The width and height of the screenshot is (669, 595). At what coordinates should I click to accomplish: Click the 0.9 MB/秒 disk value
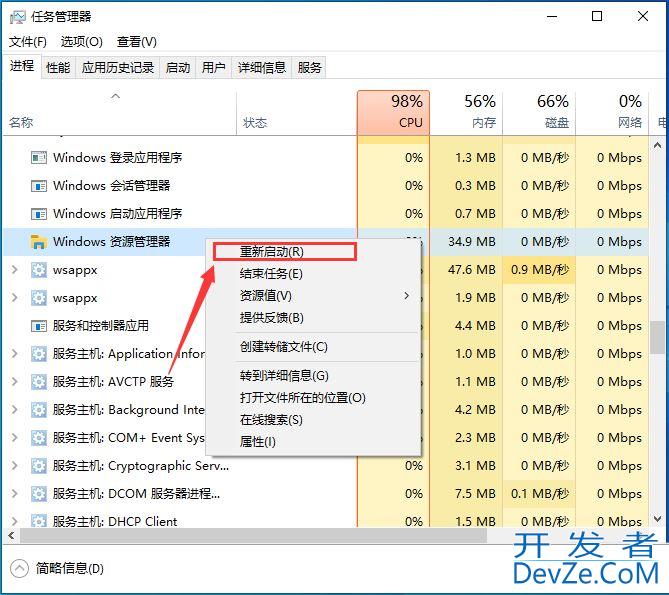pos(540,270)
